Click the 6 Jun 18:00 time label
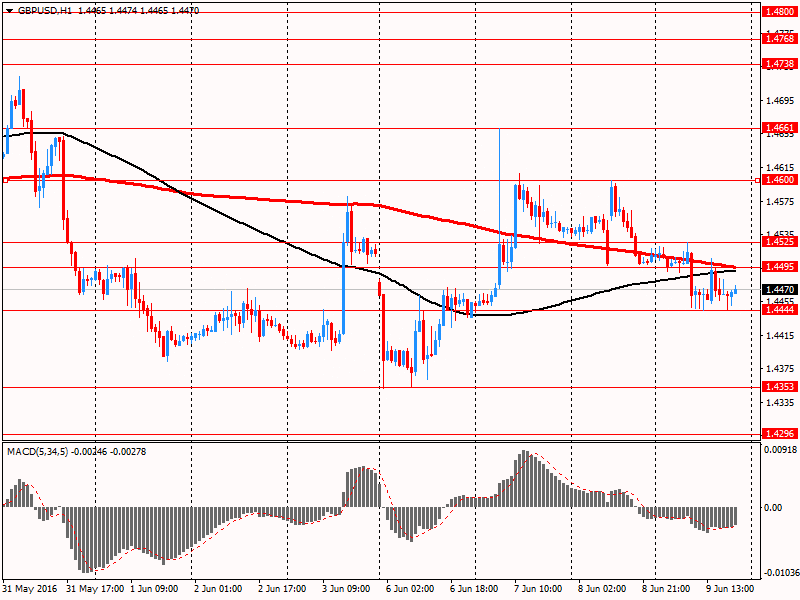This screenshot has width=800, height=600. [474, 589]
